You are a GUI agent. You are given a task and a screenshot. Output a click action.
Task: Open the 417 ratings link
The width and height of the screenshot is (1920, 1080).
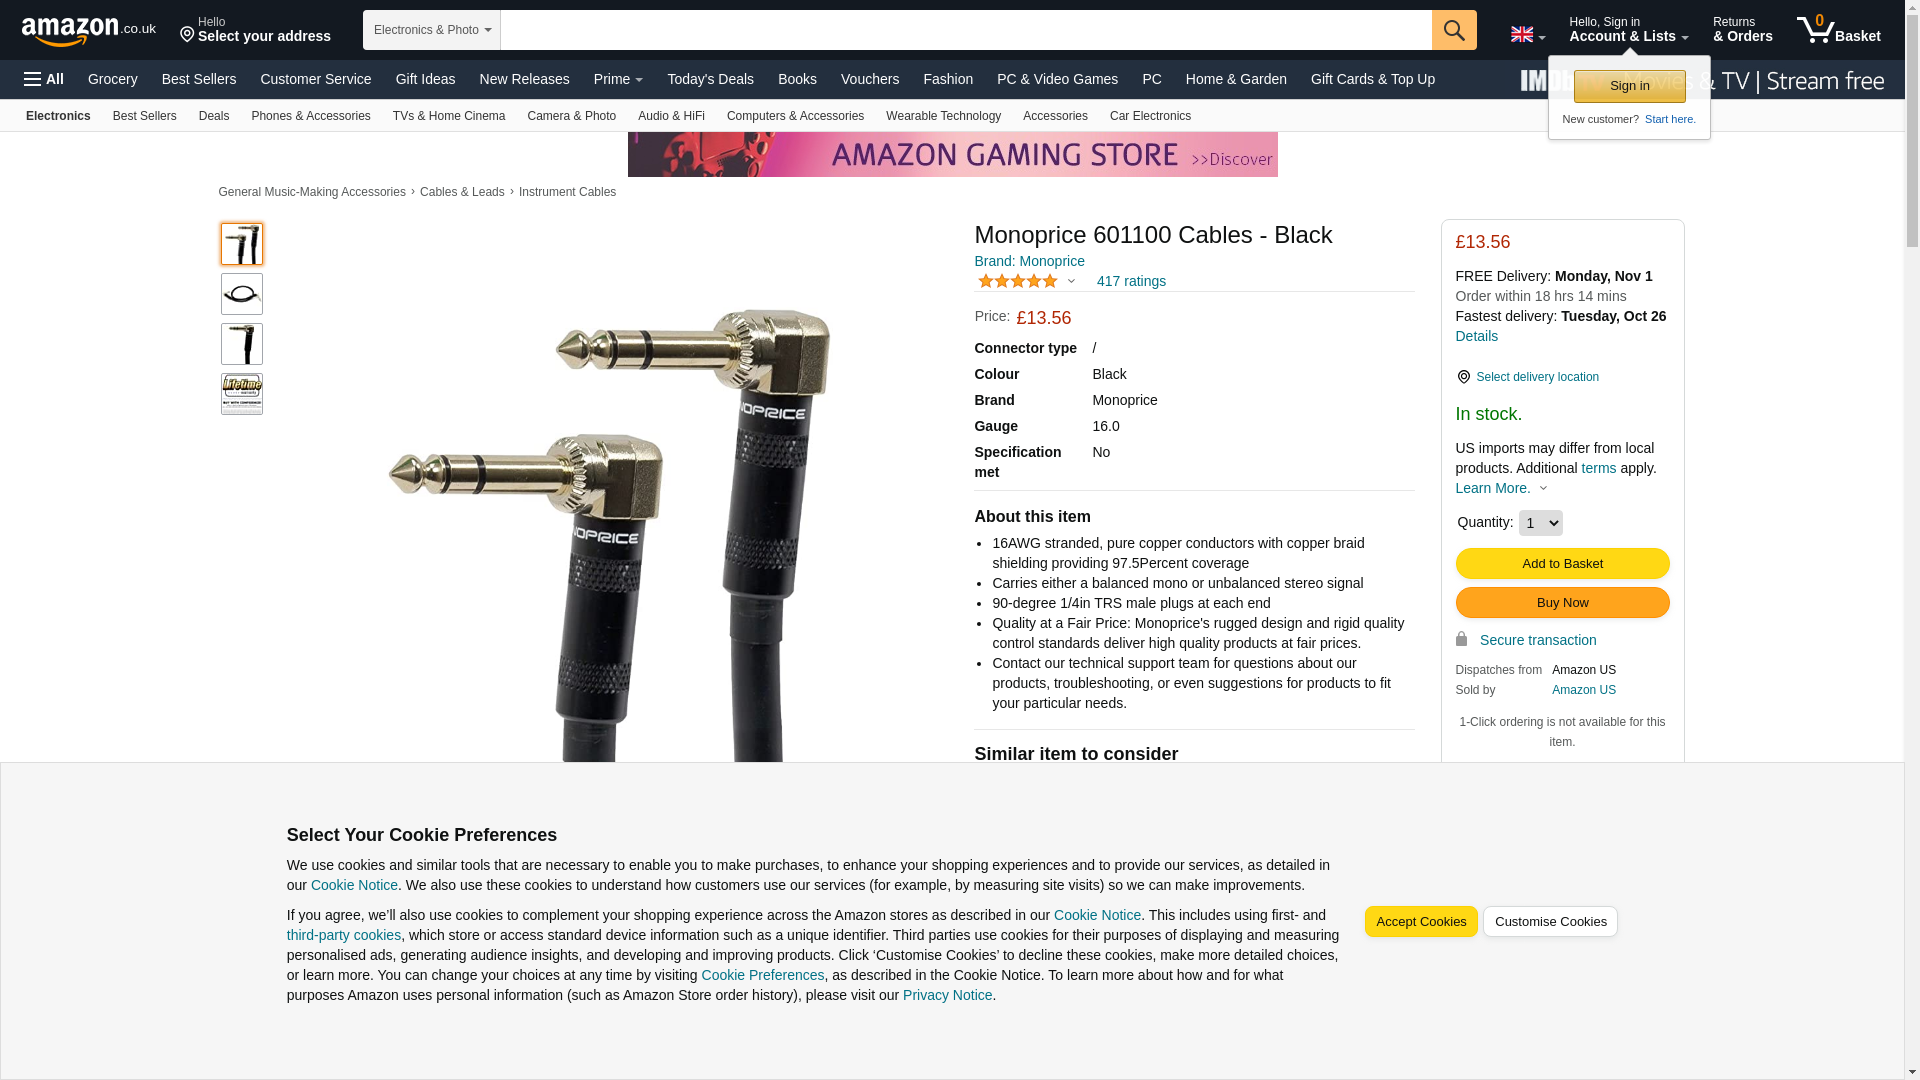tap(1131, 281)
